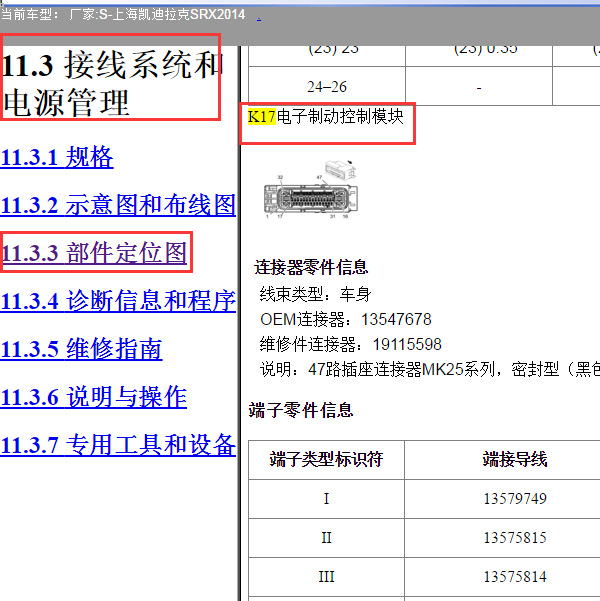Open the 11.3.6 说明与操作 link
The image size is (600, 601).
coord(94,397)
